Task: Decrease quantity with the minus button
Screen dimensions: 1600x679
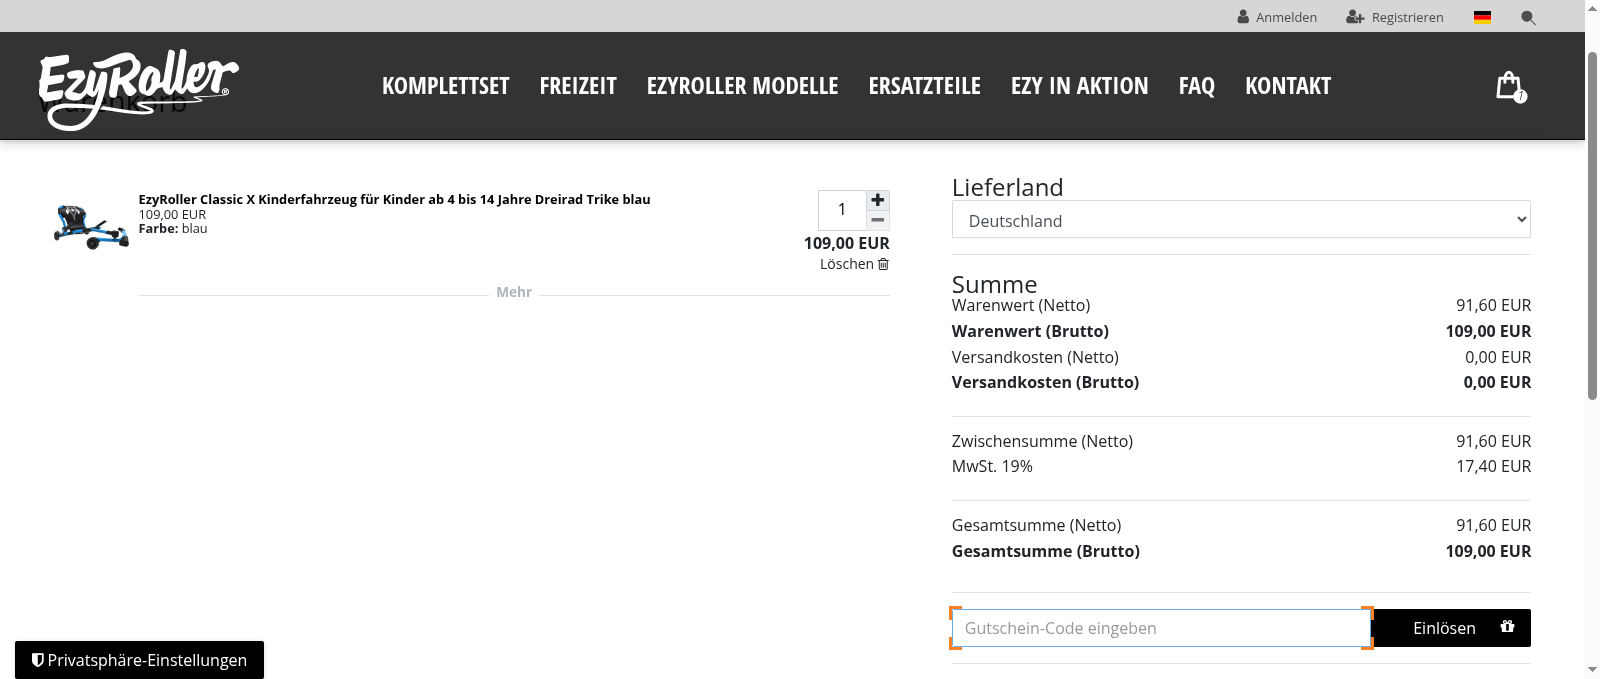Action: (x=878, y=221)
